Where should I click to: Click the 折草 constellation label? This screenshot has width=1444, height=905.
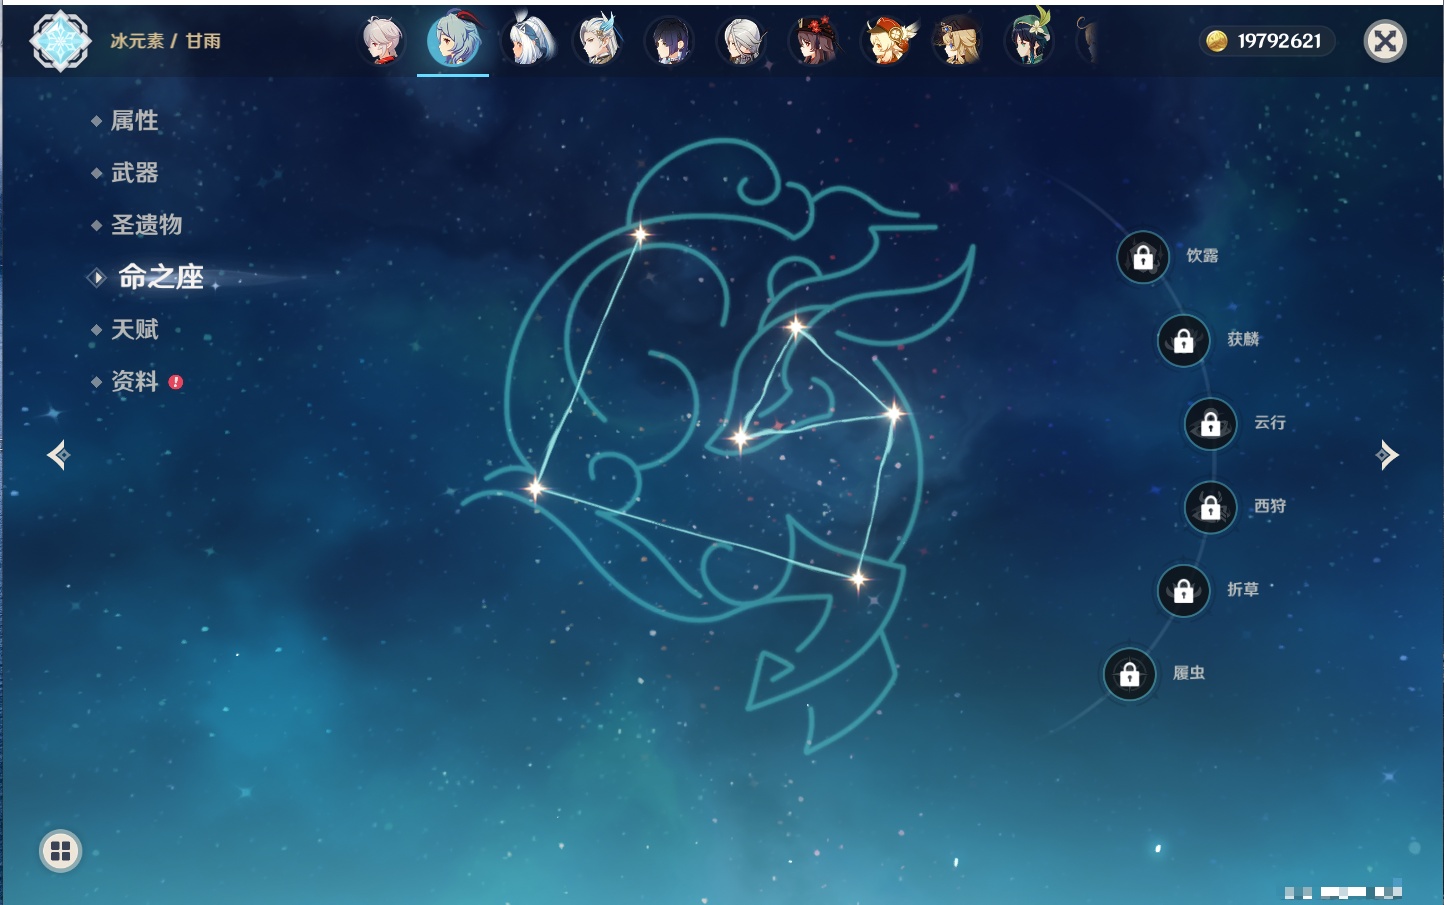point(1243,590)
